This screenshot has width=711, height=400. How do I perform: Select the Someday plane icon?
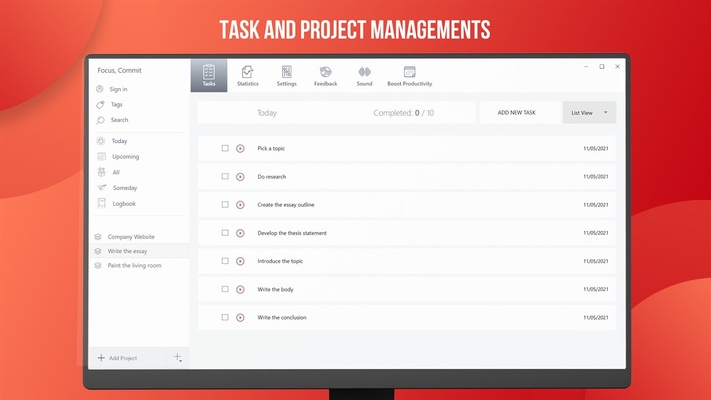tap(102, 187)
